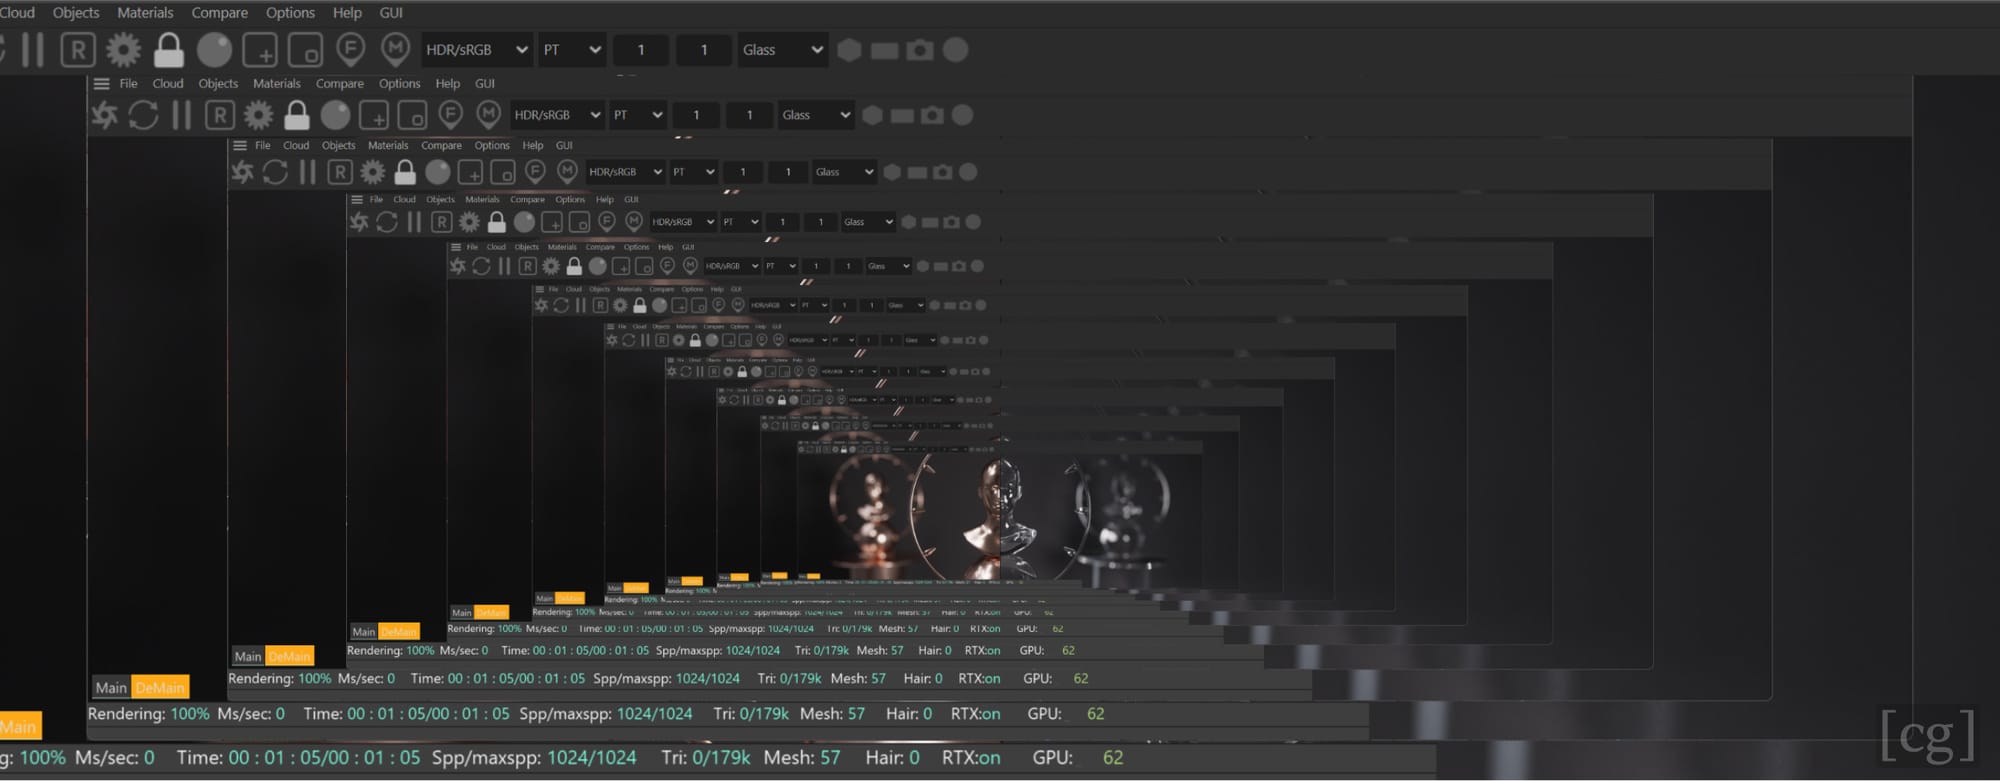Viewport: 2000px width, 781px height.
Task: Switch to the Main tab in third nested window
Action: [x=247, y=656]
